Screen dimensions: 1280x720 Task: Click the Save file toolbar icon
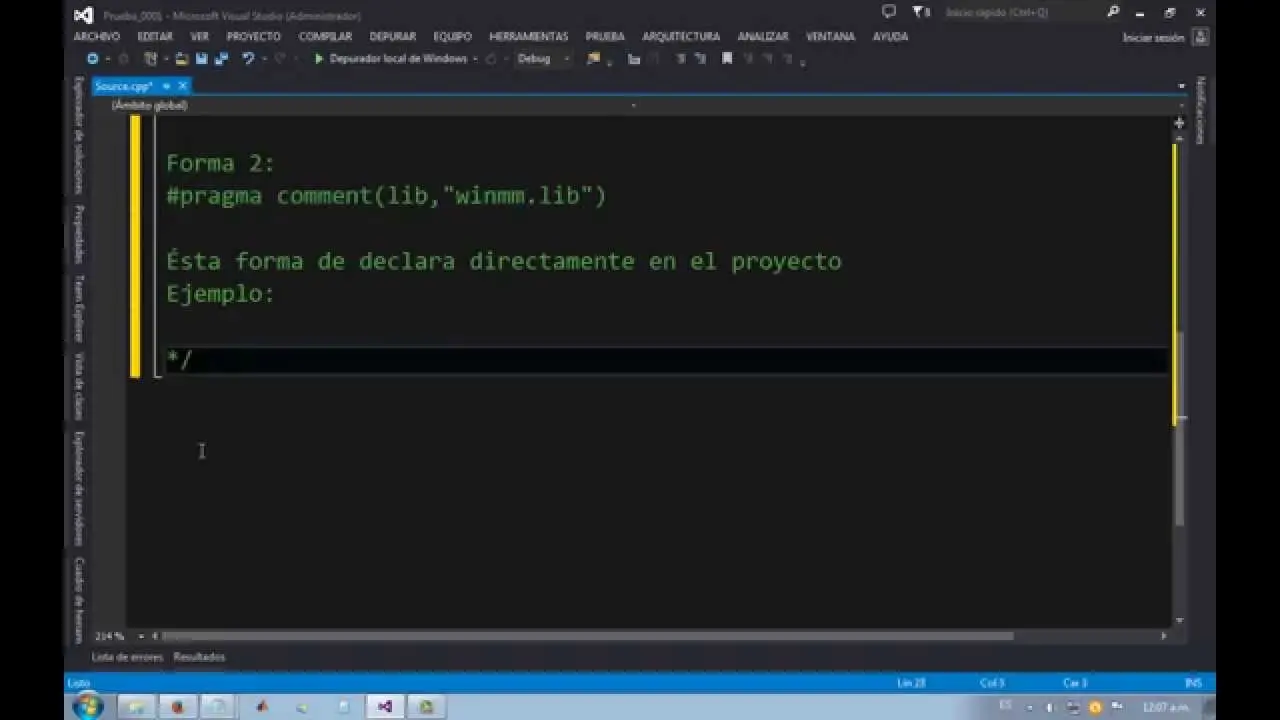(x=203, y=59)
